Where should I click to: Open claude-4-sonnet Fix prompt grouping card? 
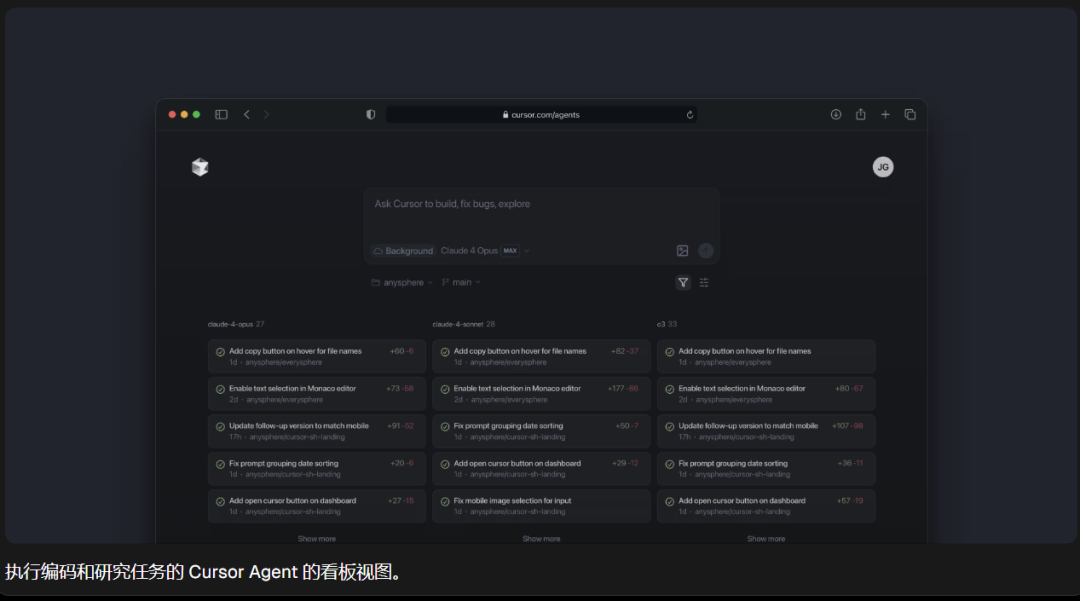point(541,431)
